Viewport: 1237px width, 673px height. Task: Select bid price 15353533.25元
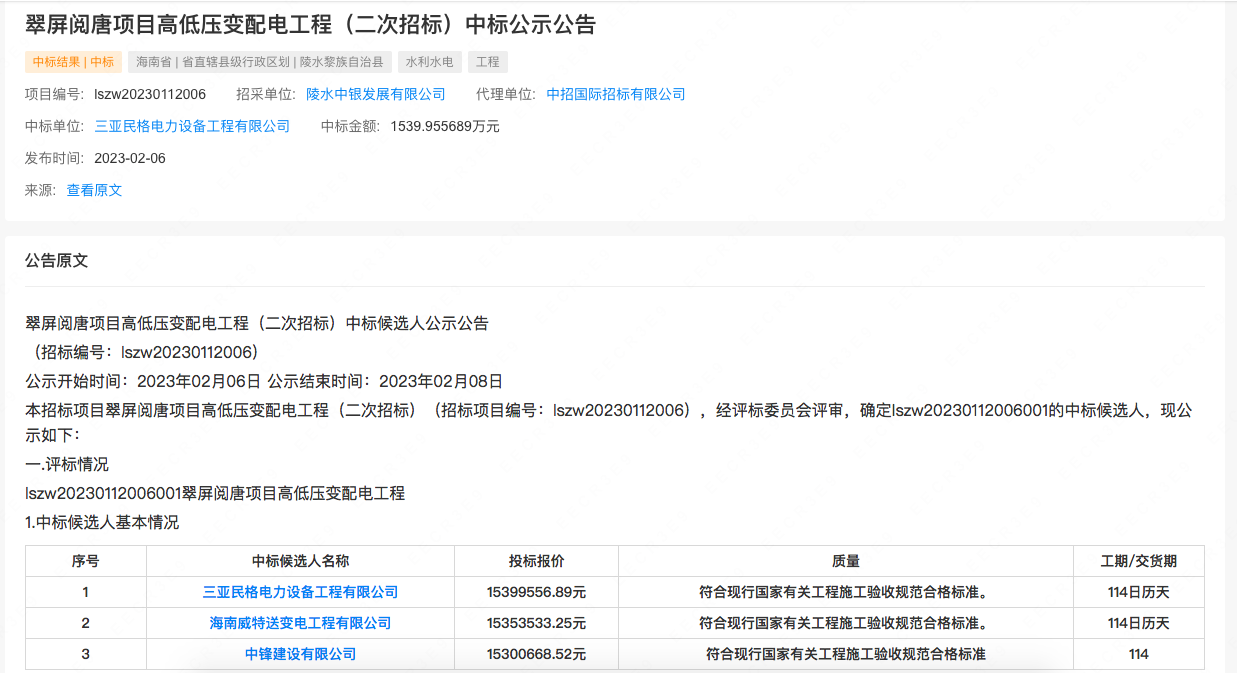click(x=536, y=623)
